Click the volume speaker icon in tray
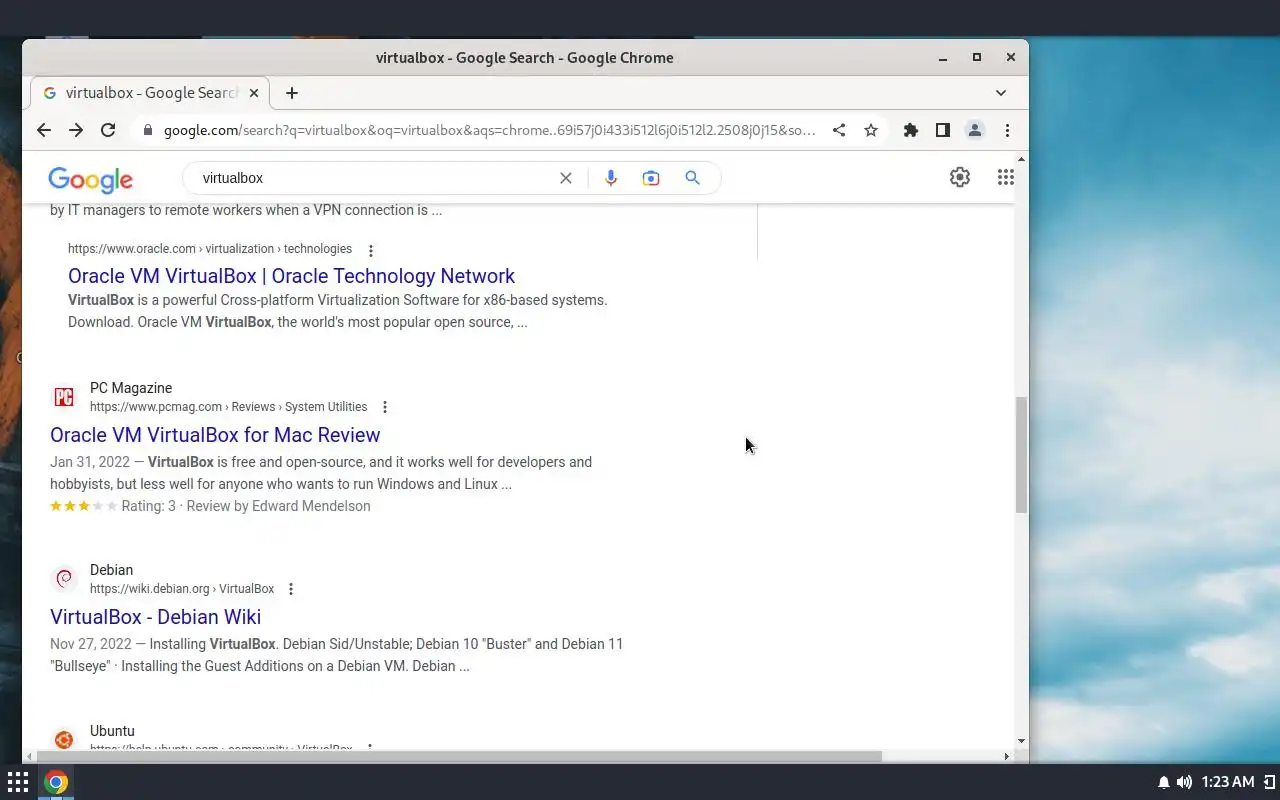Viewport: 1280px width, 800px height. (x=1185, y=782)
